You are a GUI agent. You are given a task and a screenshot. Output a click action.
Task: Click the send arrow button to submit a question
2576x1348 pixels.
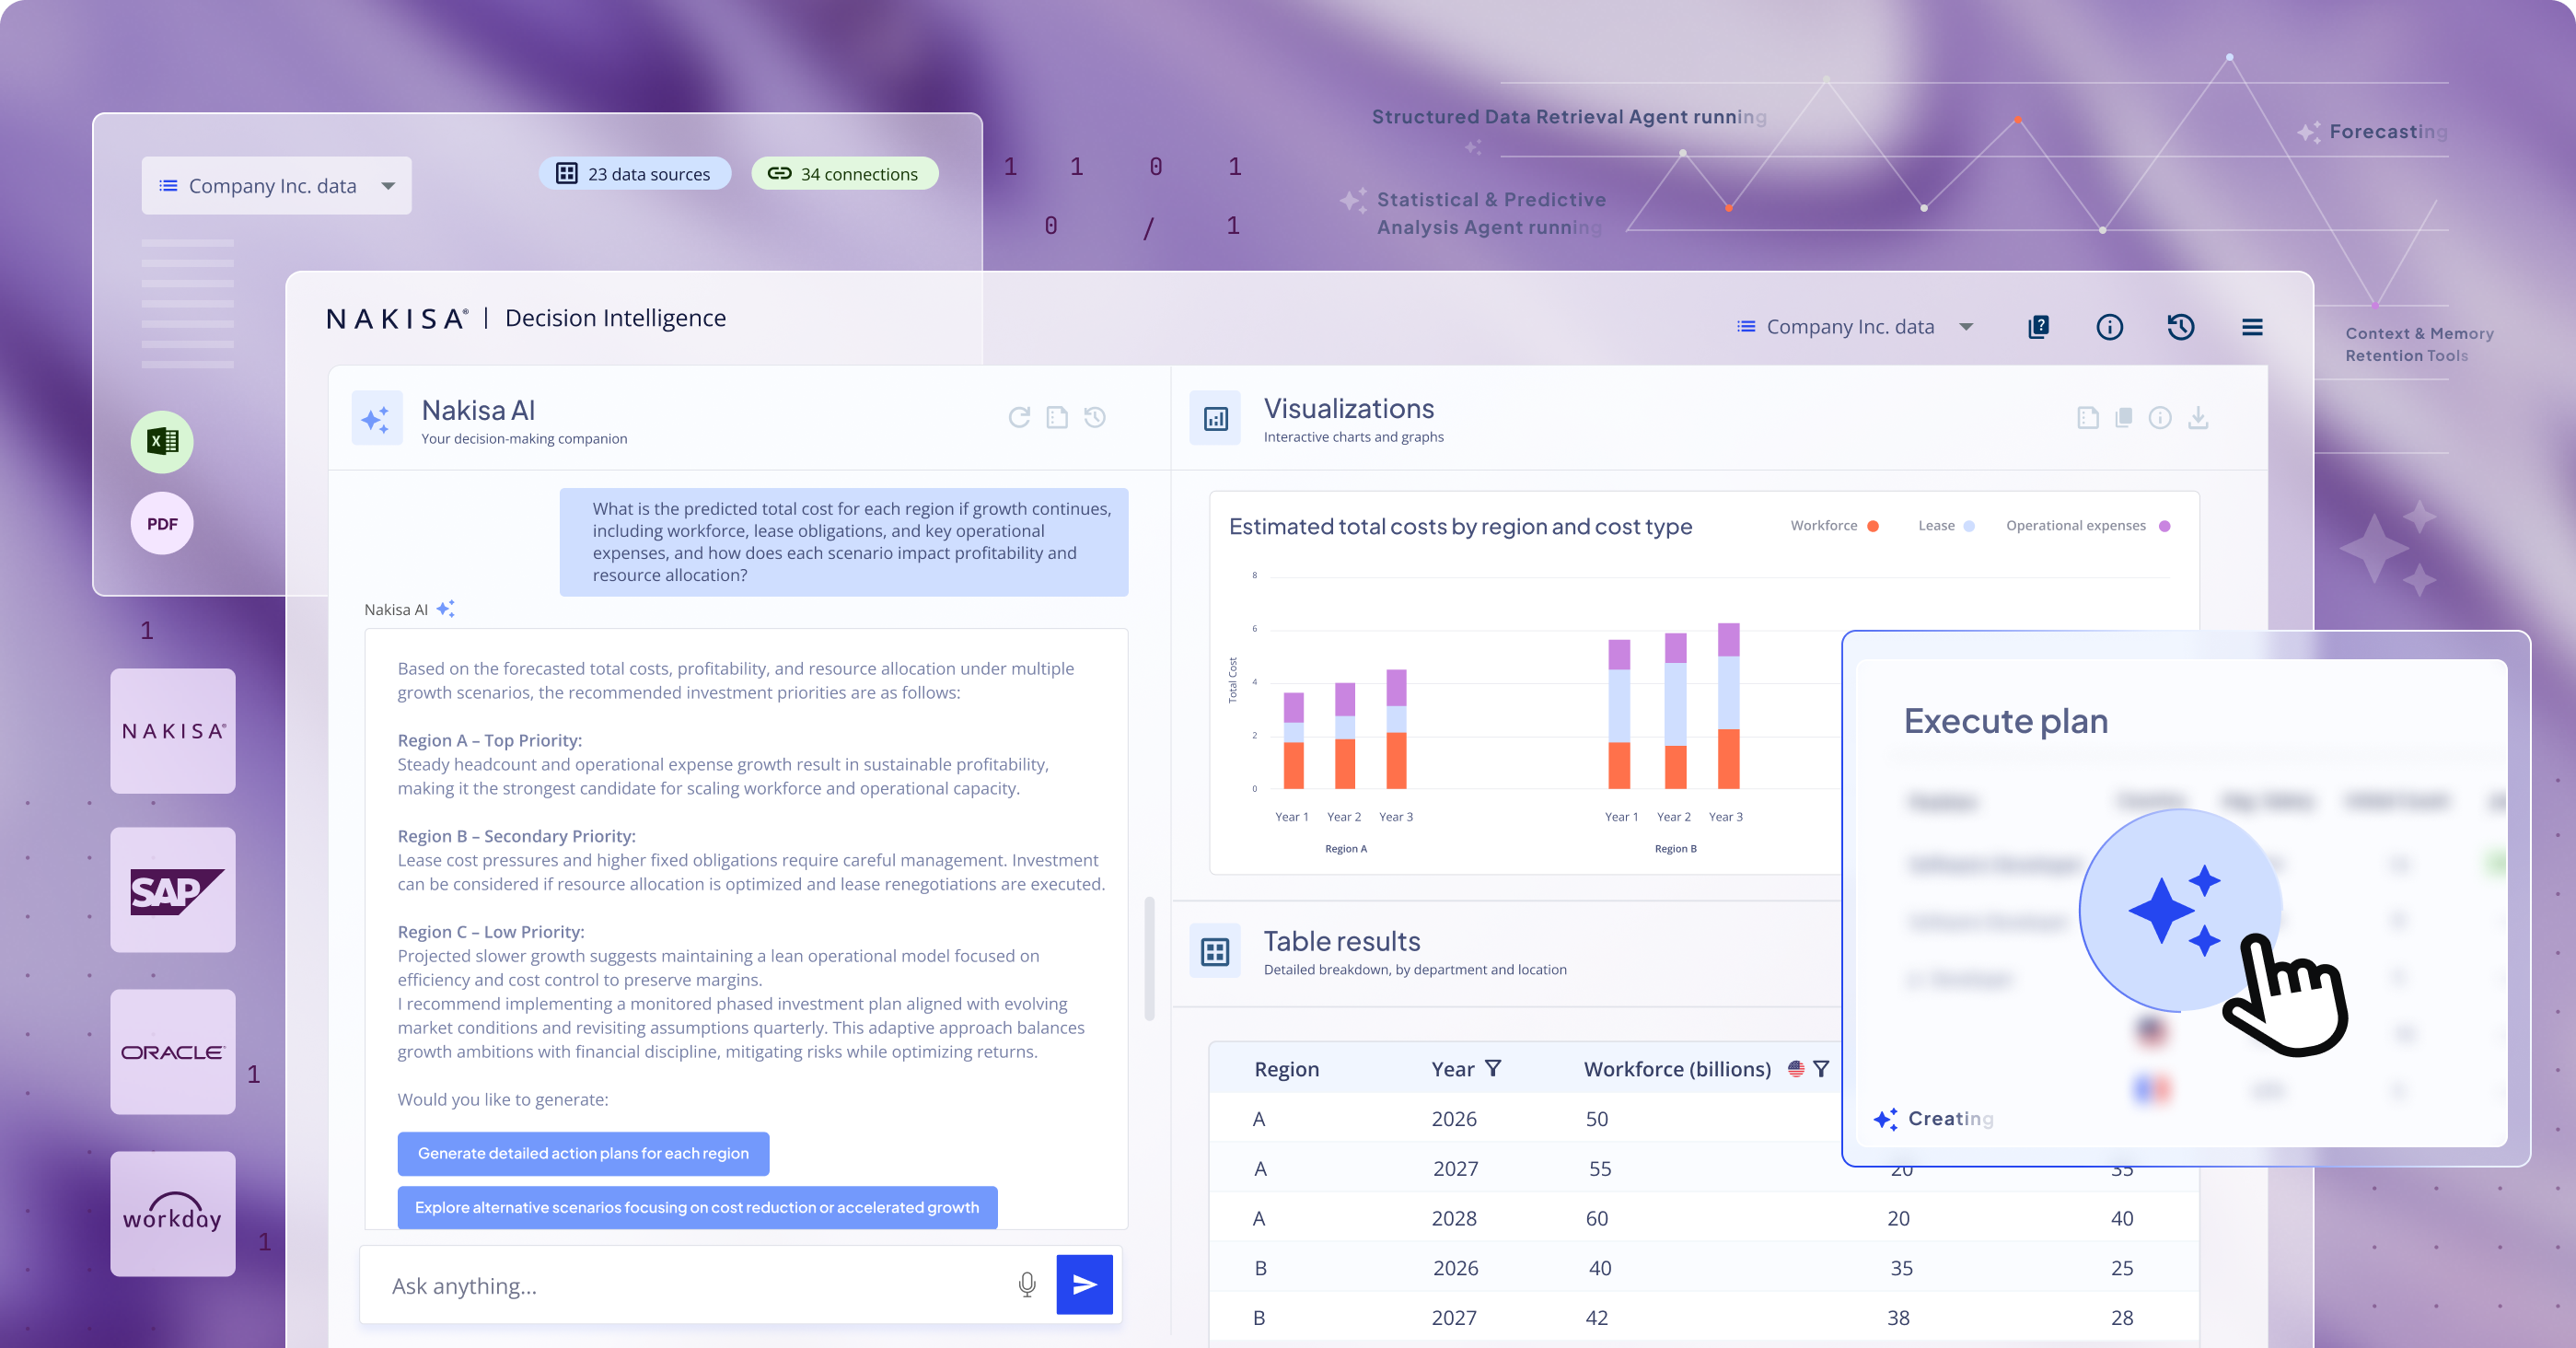click(1085, 1285)
